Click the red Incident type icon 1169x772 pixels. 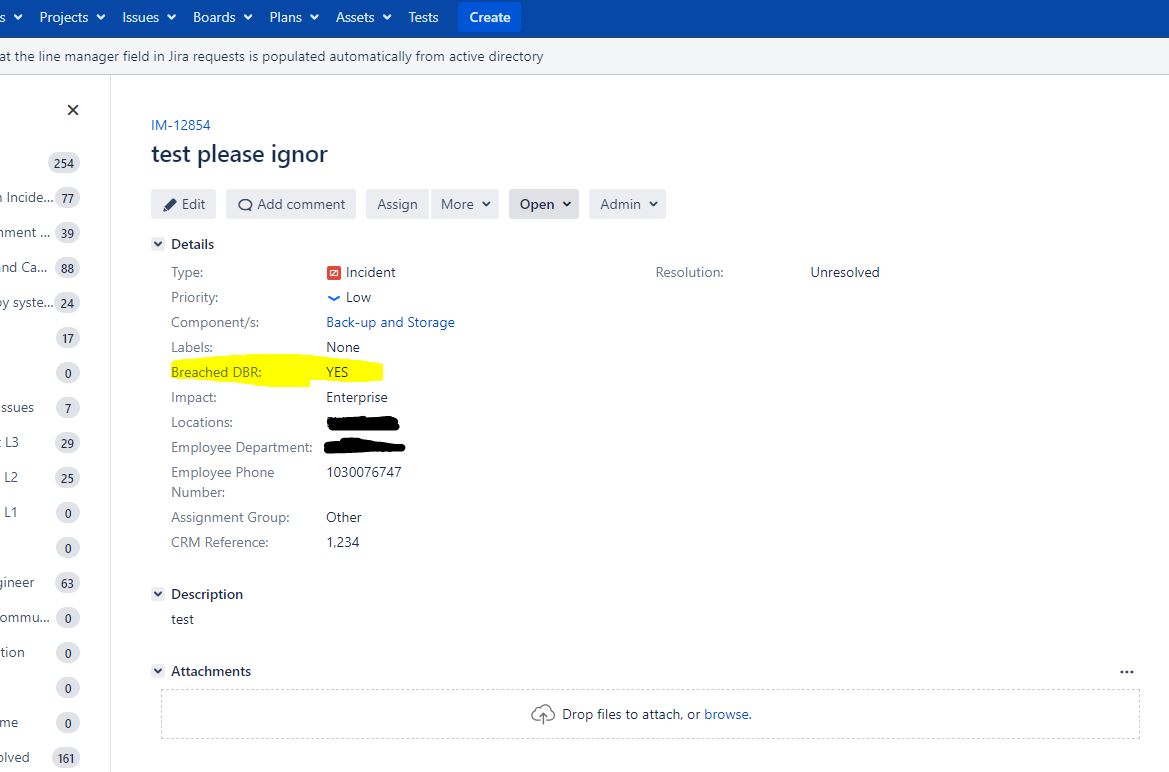click(334, 272)
